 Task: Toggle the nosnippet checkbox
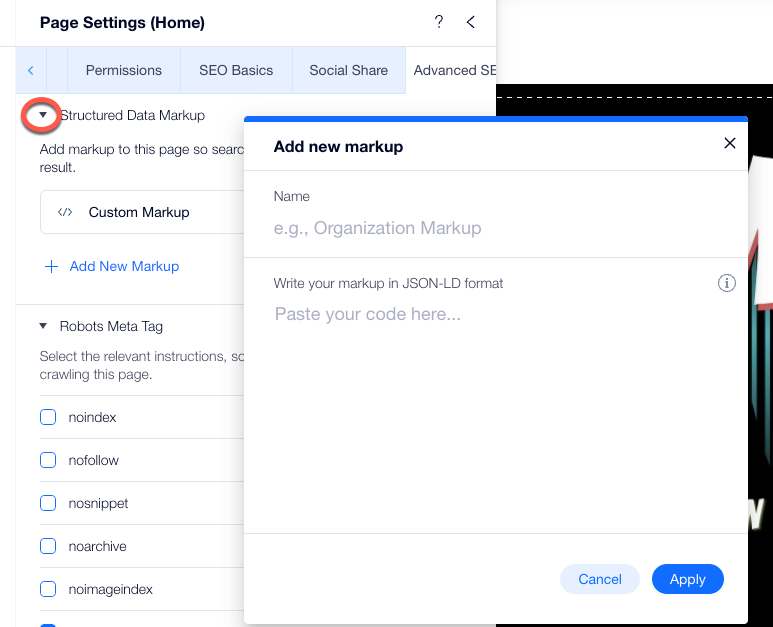coord(48,503)
